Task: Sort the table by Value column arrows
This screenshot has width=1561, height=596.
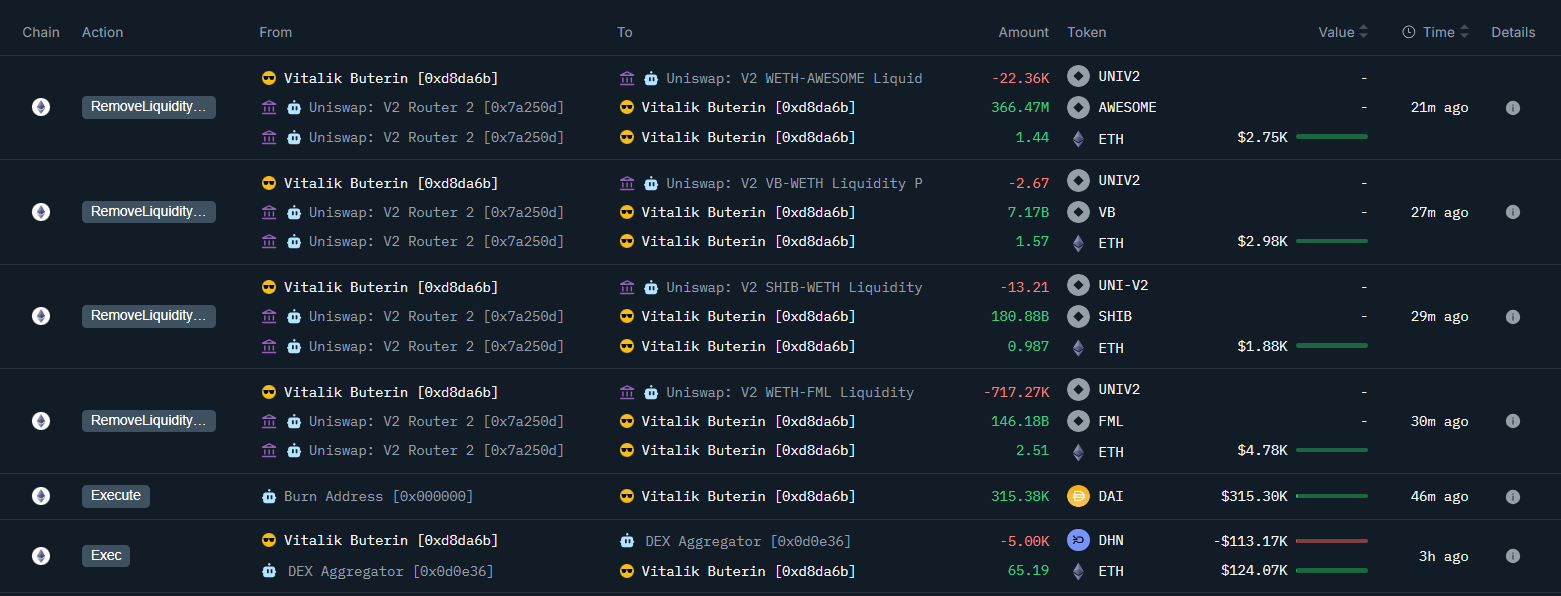Action: point(1364,32)
